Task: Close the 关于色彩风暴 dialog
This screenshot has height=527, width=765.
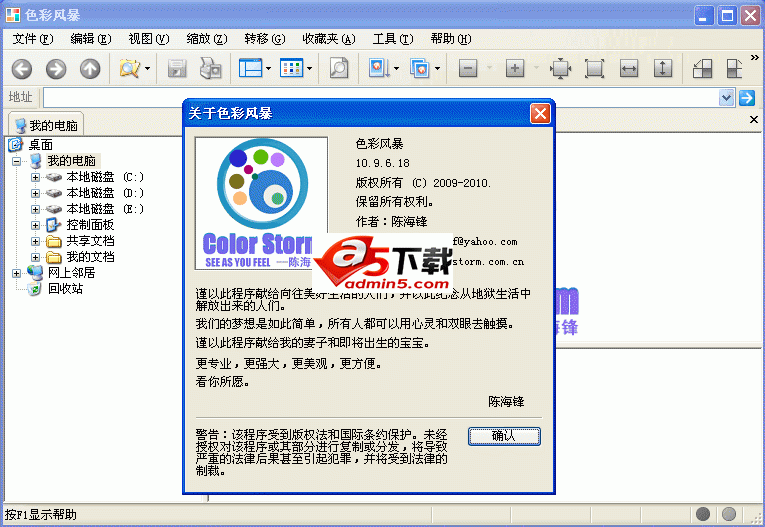Action: click(541, 114)
